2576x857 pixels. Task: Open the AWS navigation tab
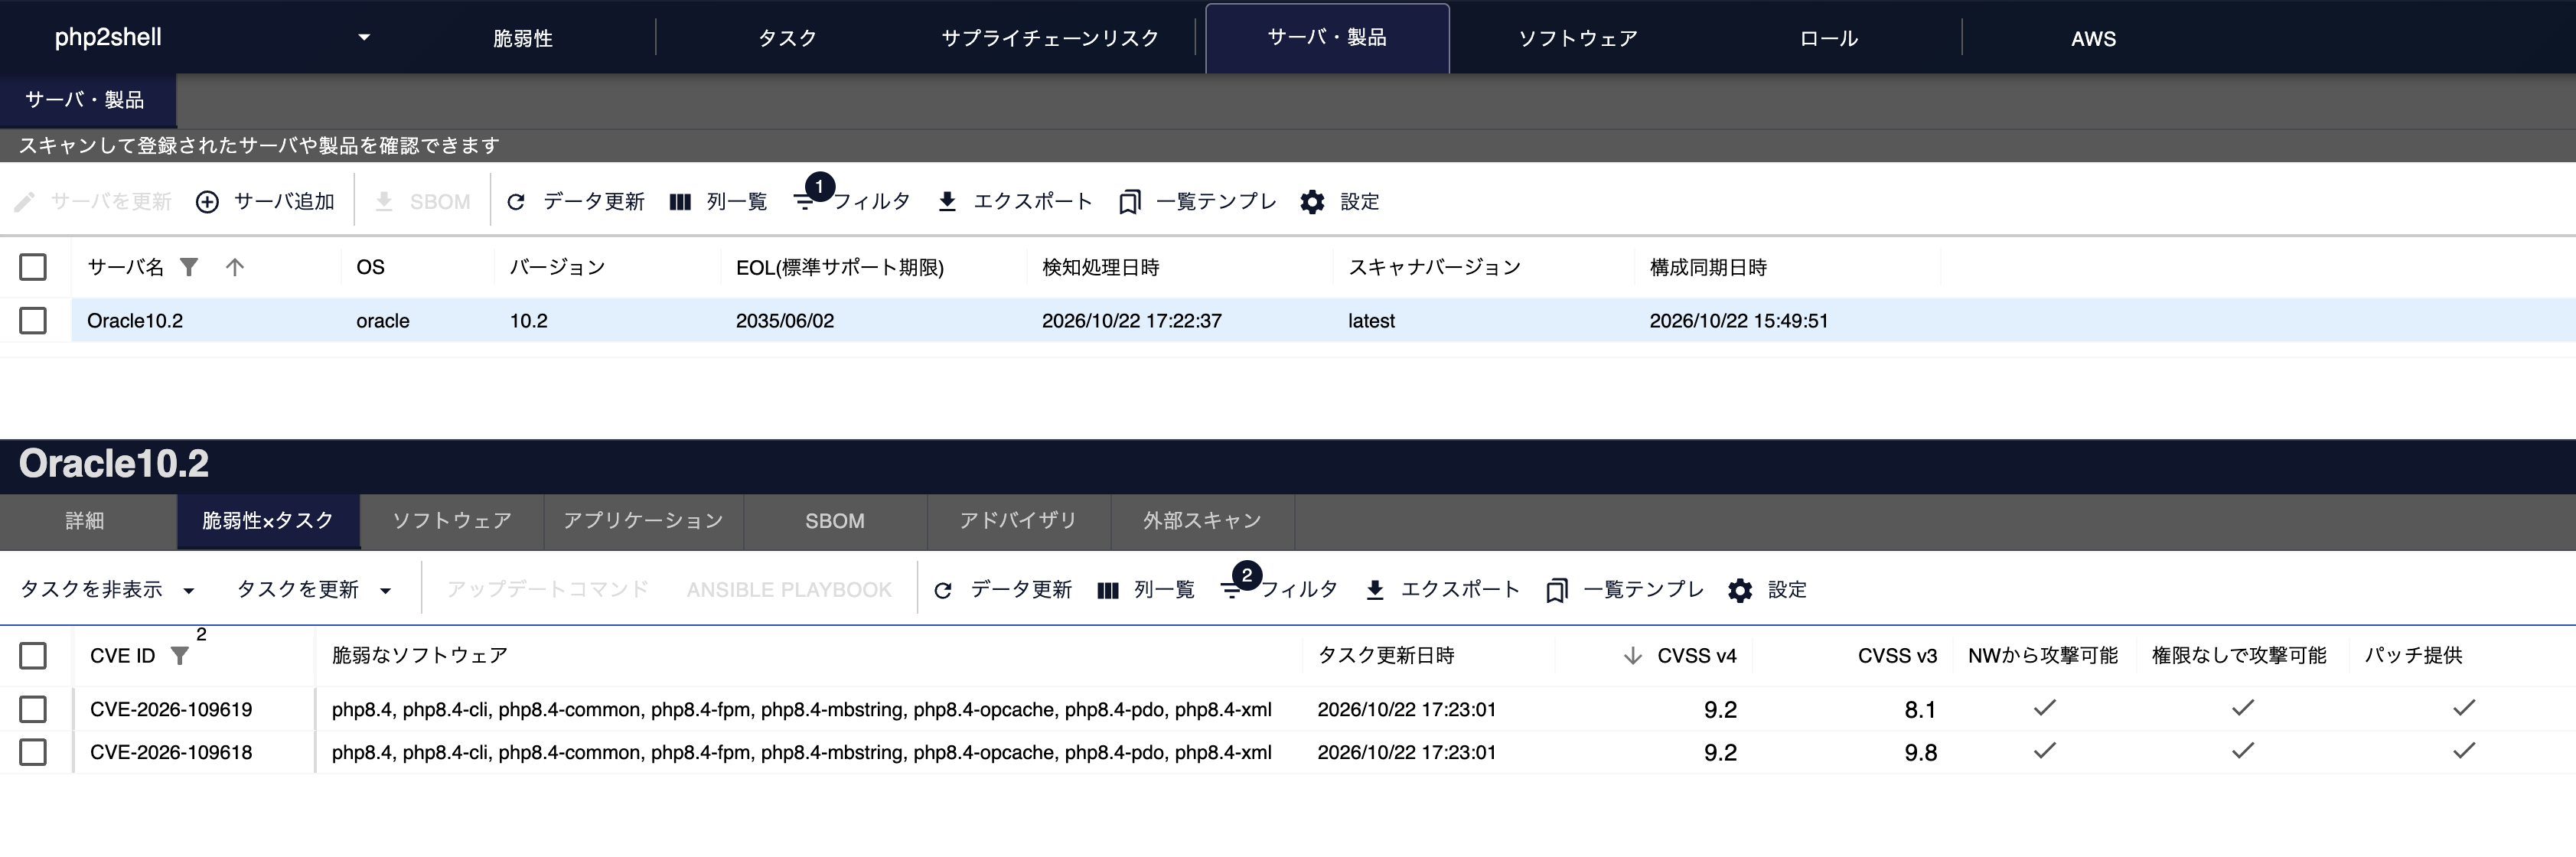(2093, 38)
